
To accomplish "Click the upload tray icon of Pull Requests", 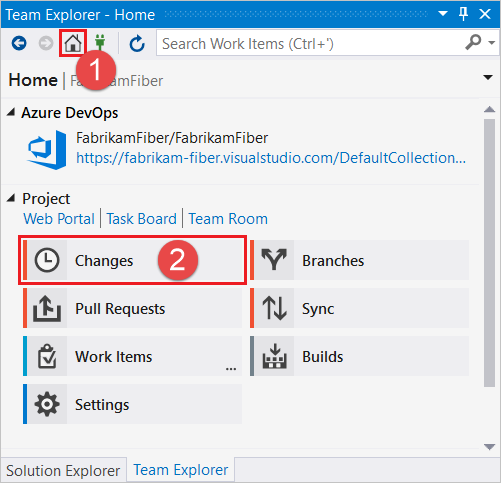I will coord(47,308).
